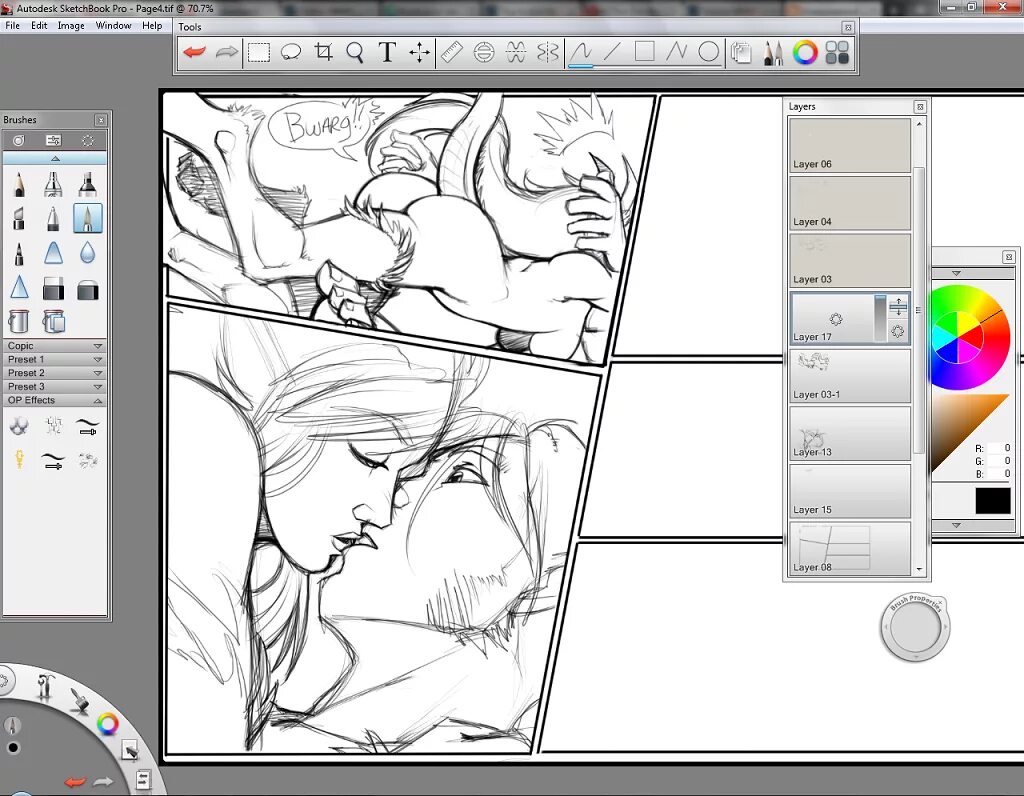Viewport: 1024px width, 796px height.
Task: Collapse the brush set with up arrow
Action: [x=55, y=158]
